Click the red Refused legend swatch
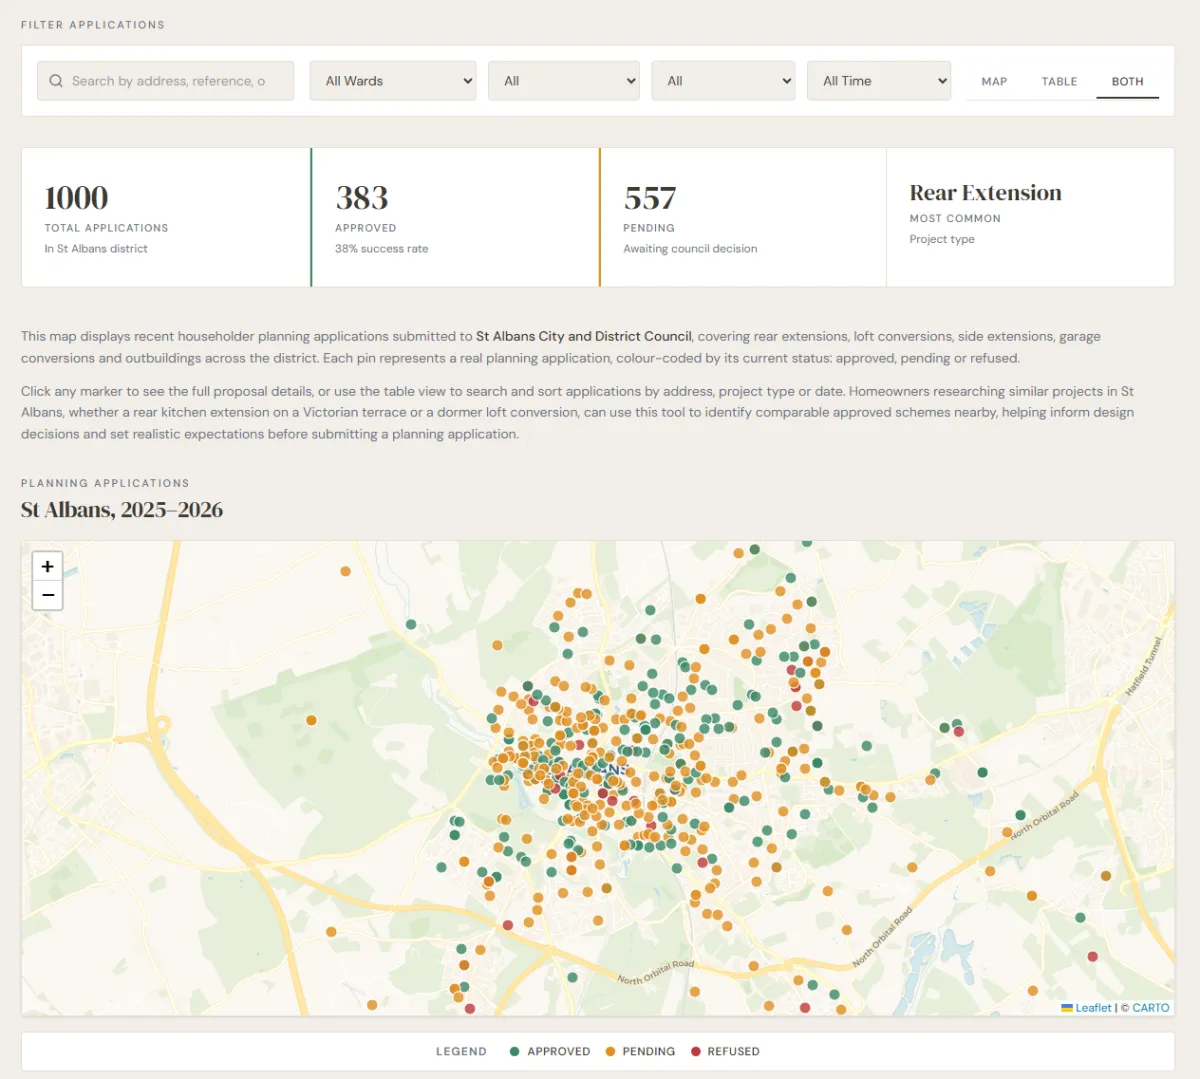The width and height of the screenshot is (1200, 1079). 696,1052
